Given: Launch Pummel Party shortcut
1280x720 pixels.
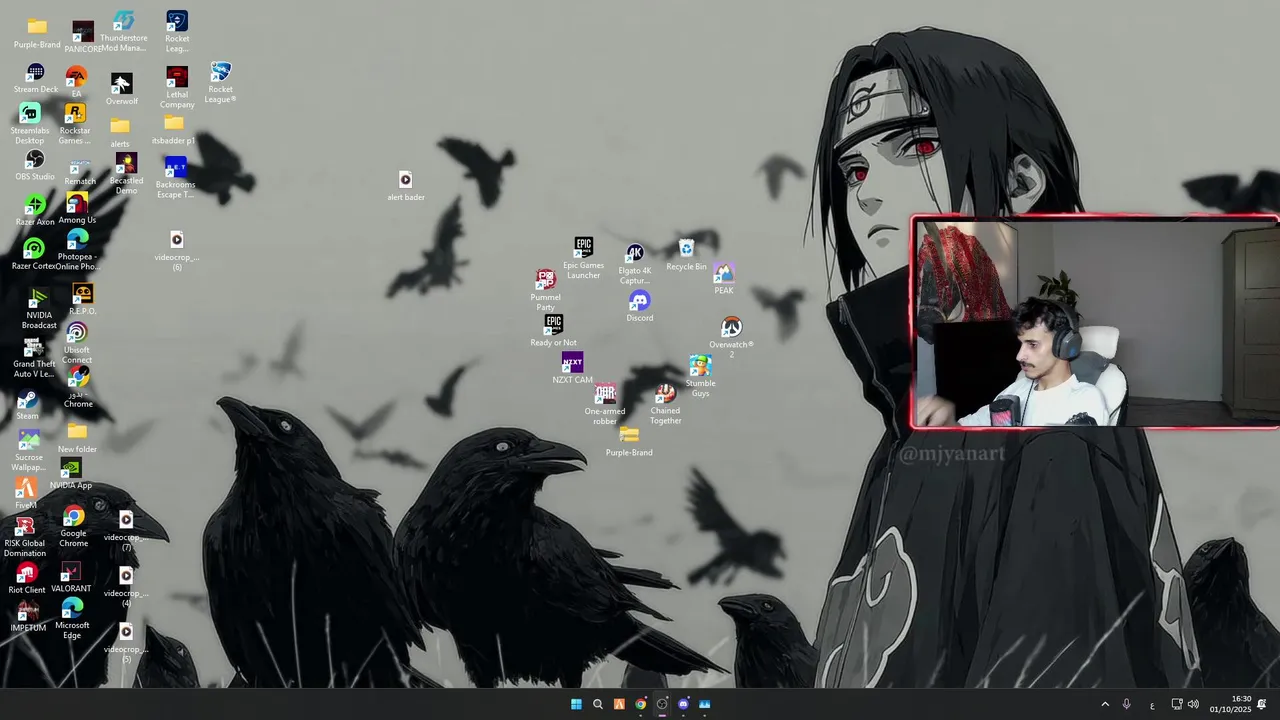Looking at the screenshot, I should point(545,290).
